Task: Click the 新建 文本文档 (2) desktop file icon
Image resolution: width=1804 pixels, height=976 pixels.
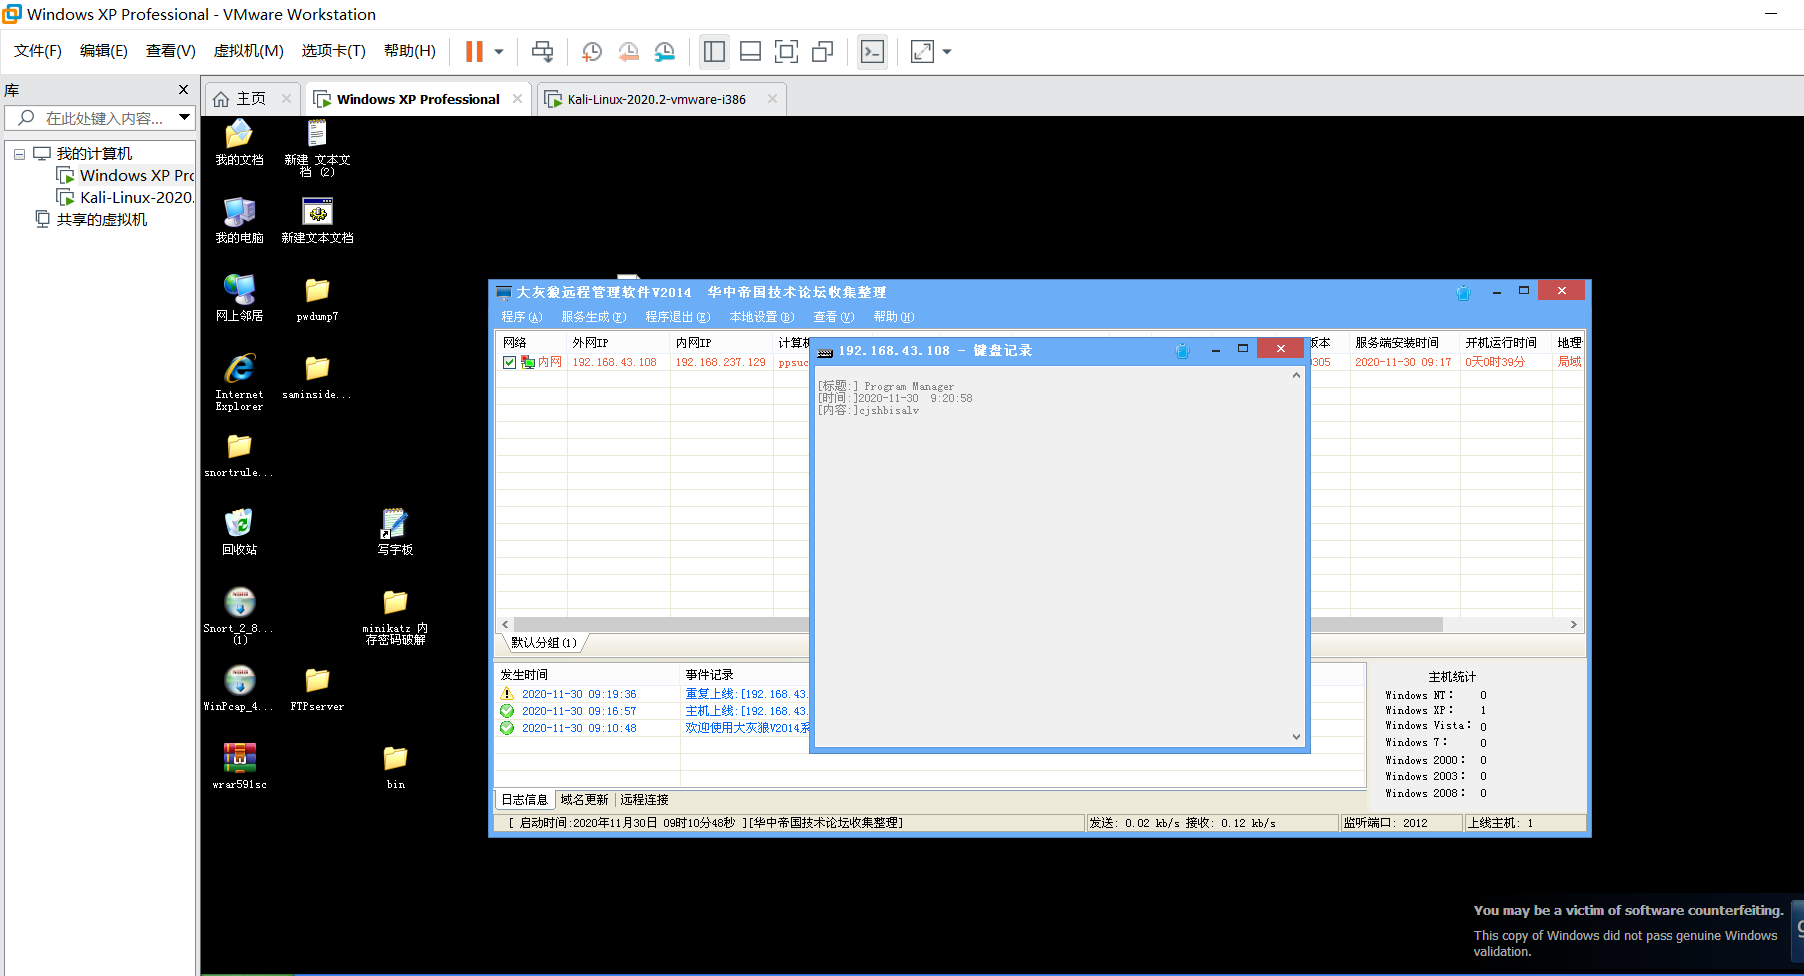Action: click(x=318, y=149)
